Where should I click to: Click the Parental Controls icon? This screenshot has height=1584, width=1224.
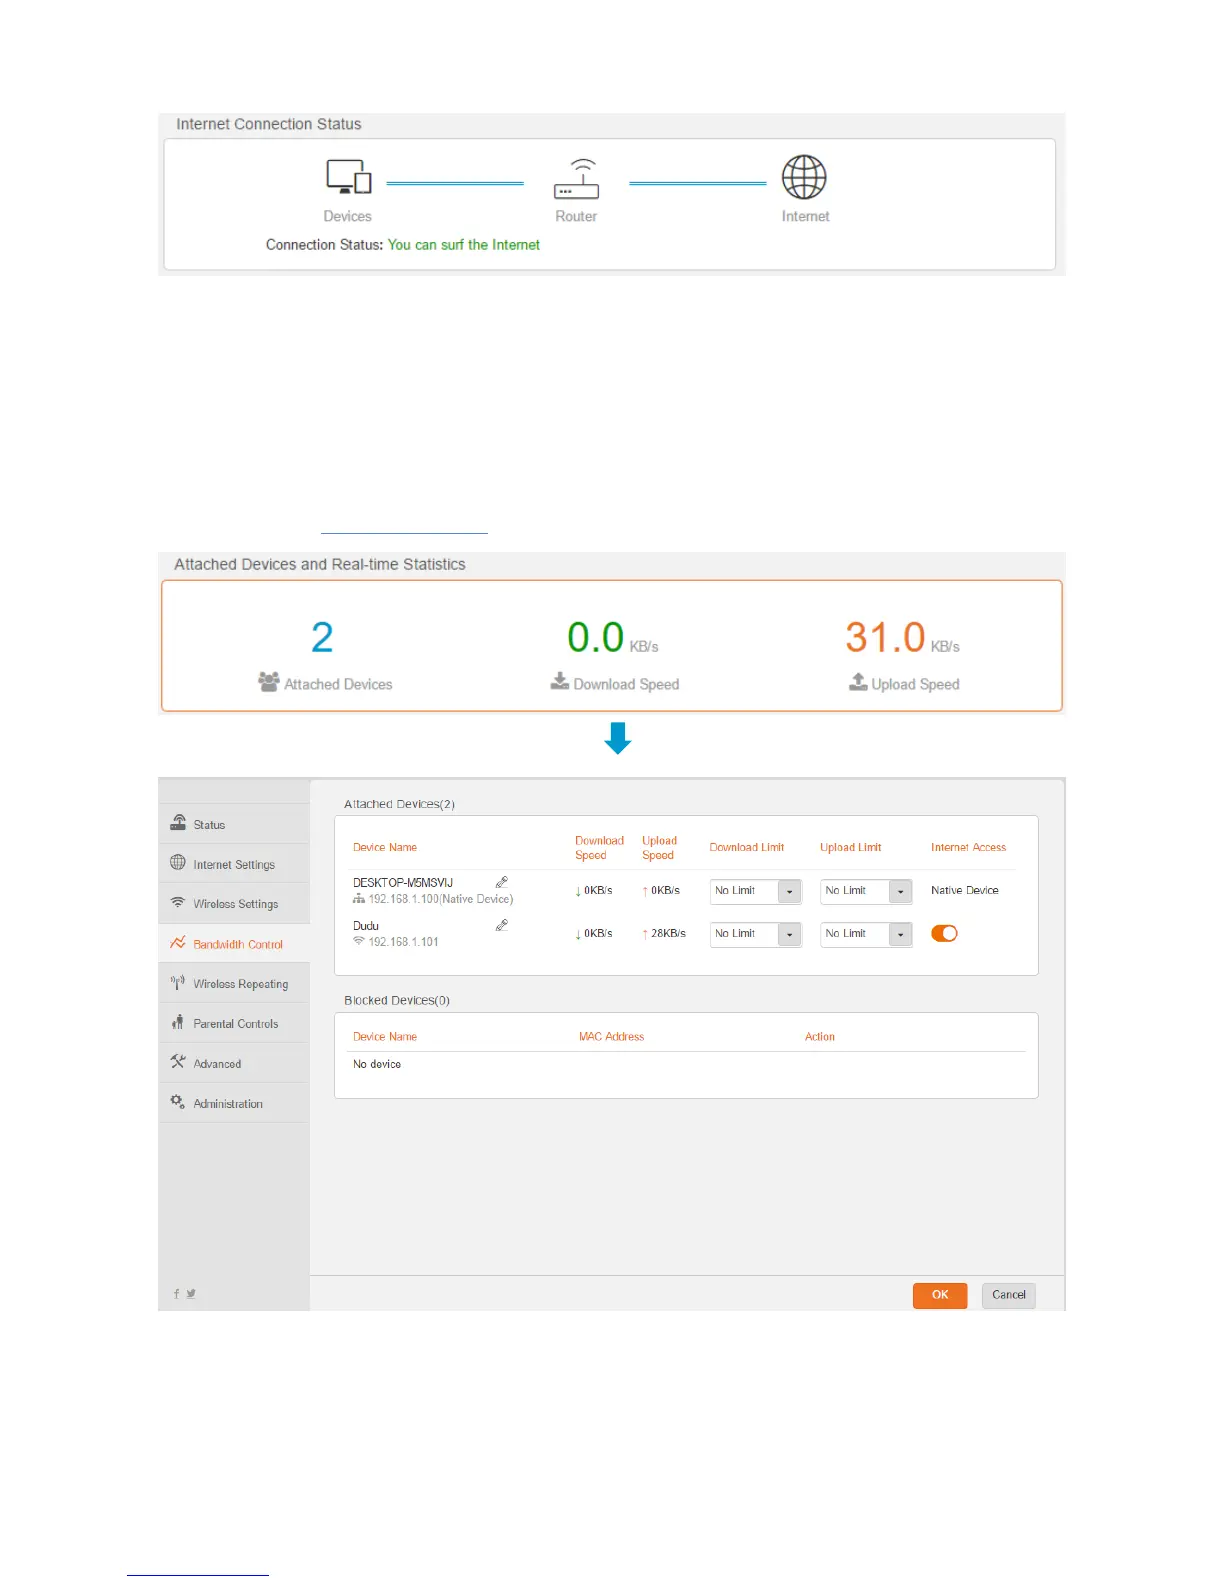[178, 1022]
